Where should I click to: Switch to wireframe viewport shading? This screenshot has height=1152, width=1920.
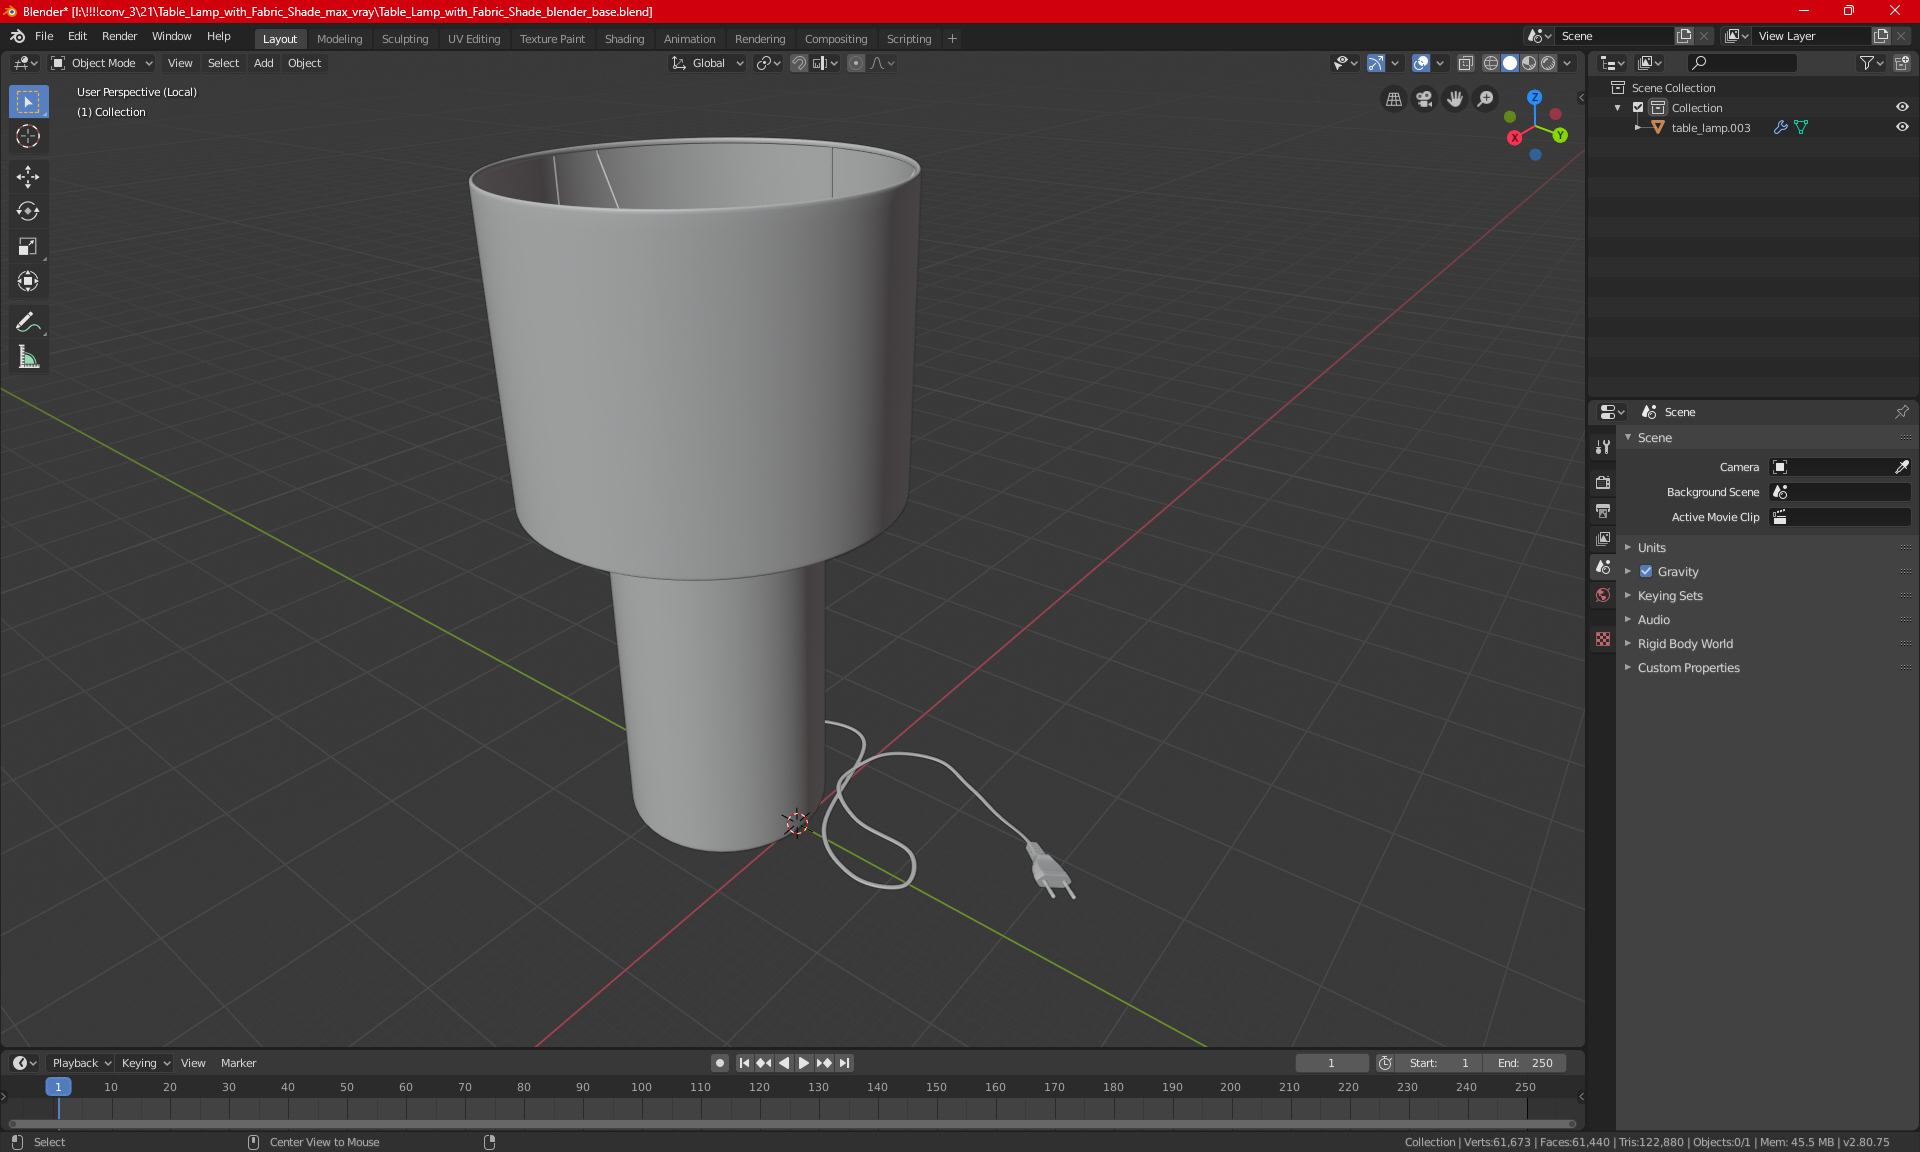tap(1491, 63)
